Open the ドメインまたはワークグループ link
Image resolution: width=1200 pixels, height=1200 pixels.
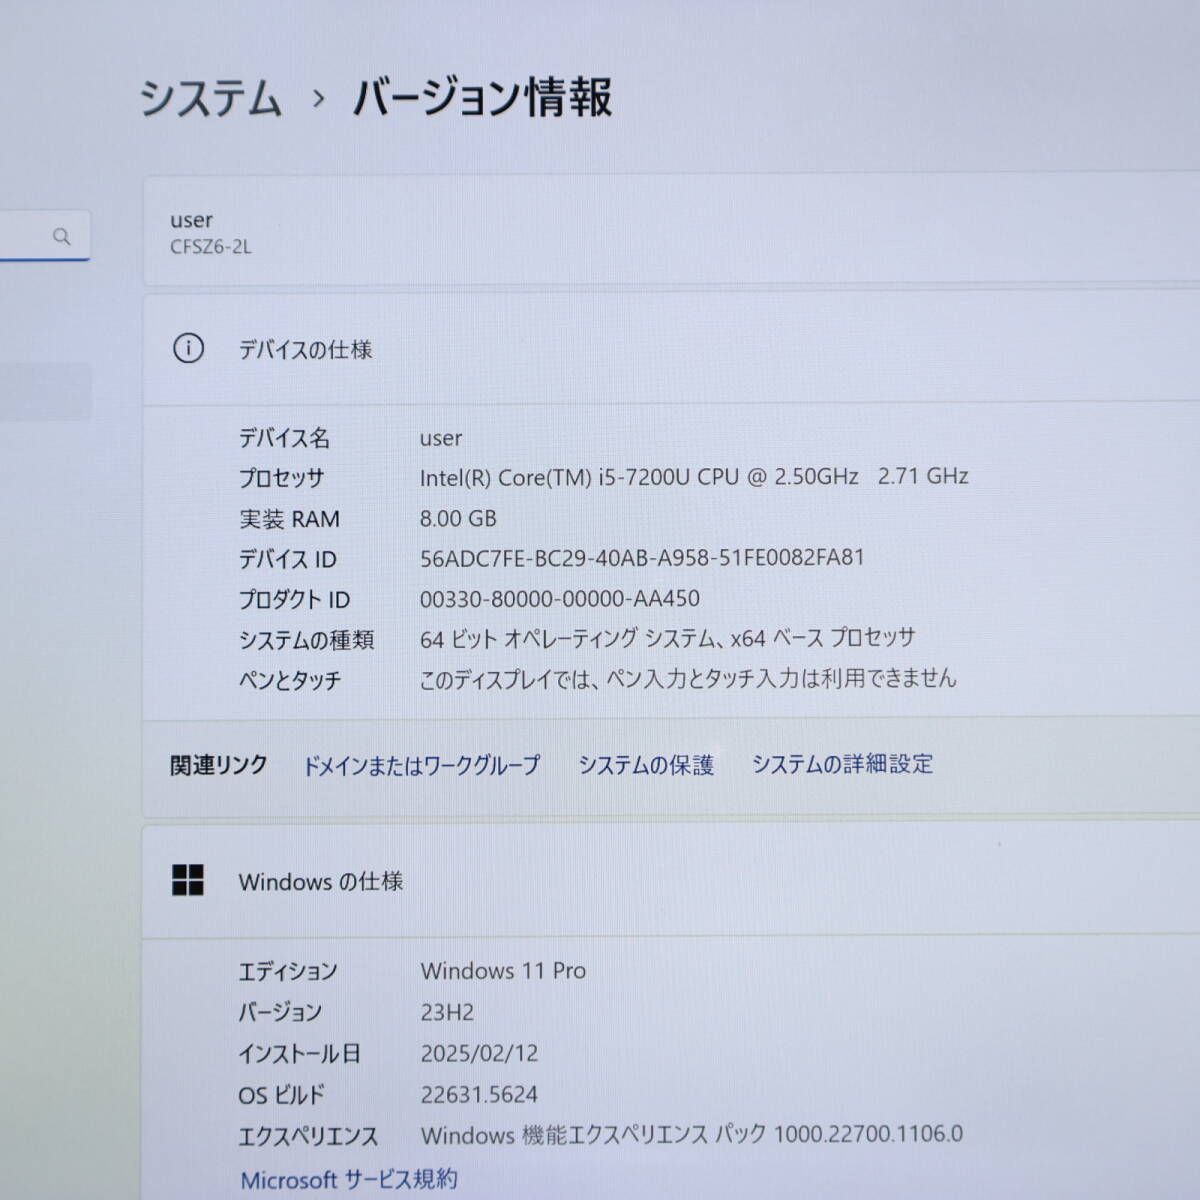[x=422, y=764]
